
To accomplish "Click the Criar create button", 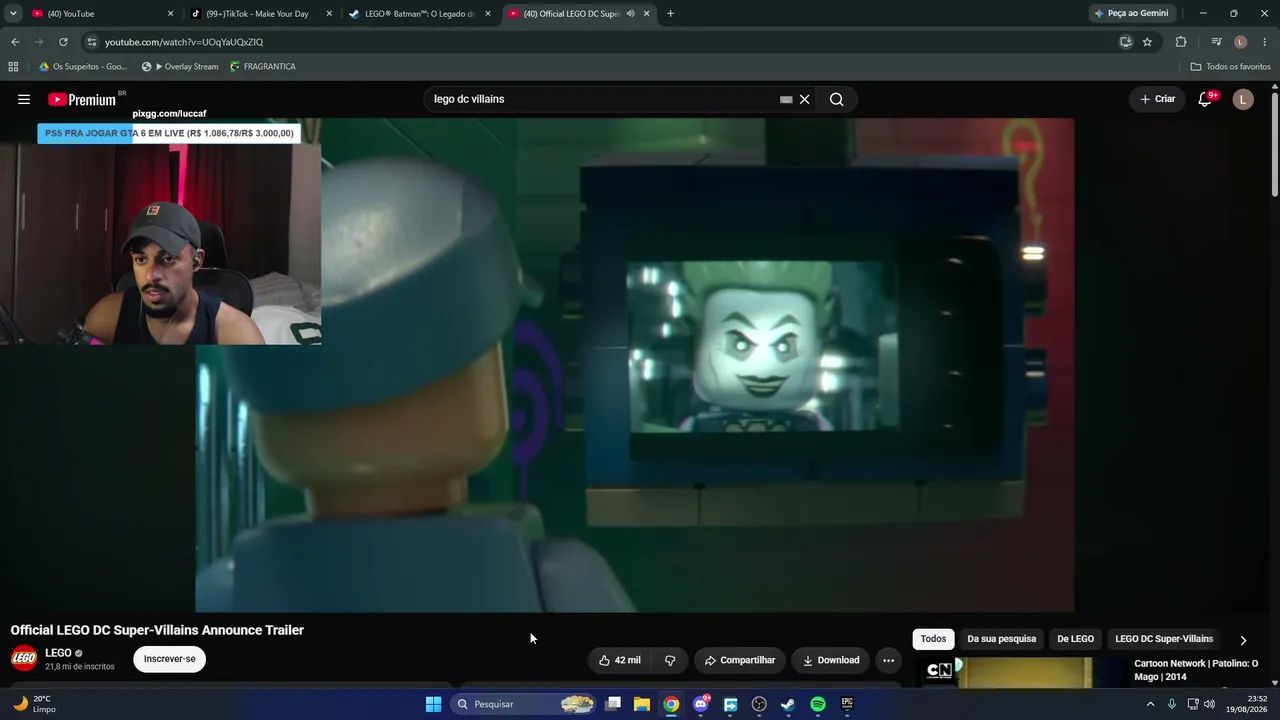I will [1157, 99].
